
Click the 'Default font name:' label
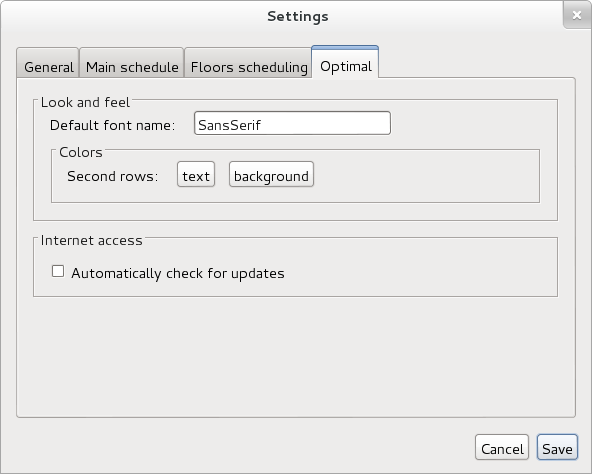[113, 125]
